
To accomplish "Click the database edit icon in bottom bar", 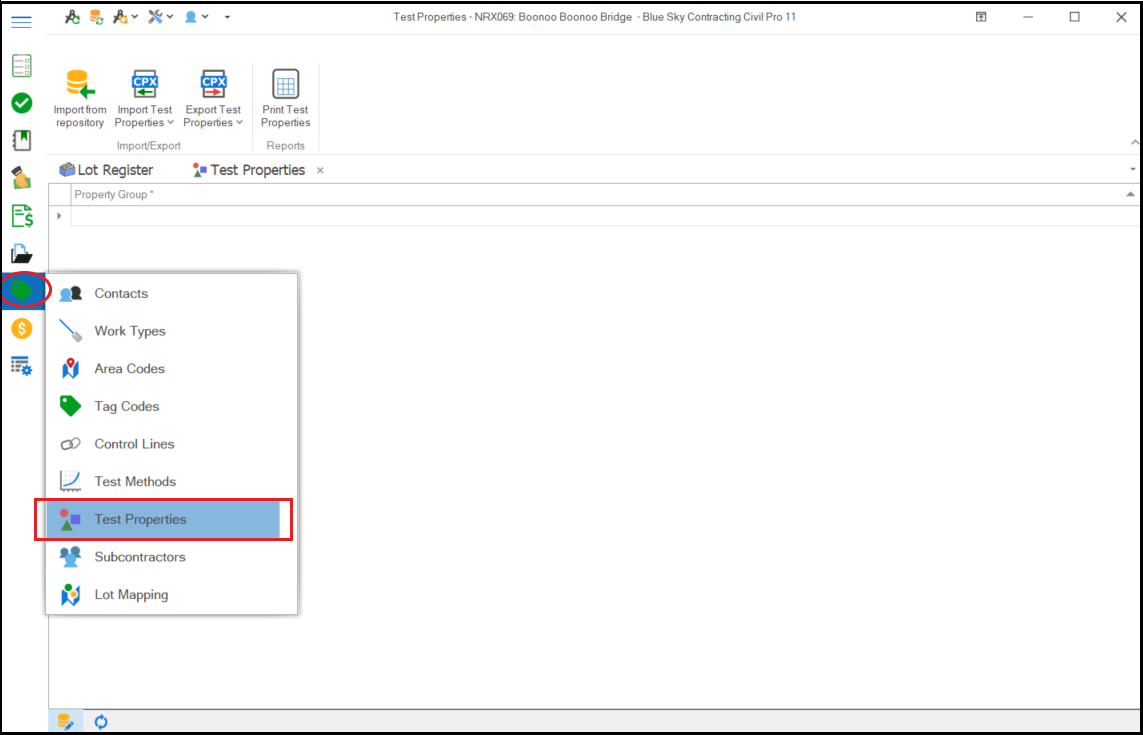I will 66,722.
